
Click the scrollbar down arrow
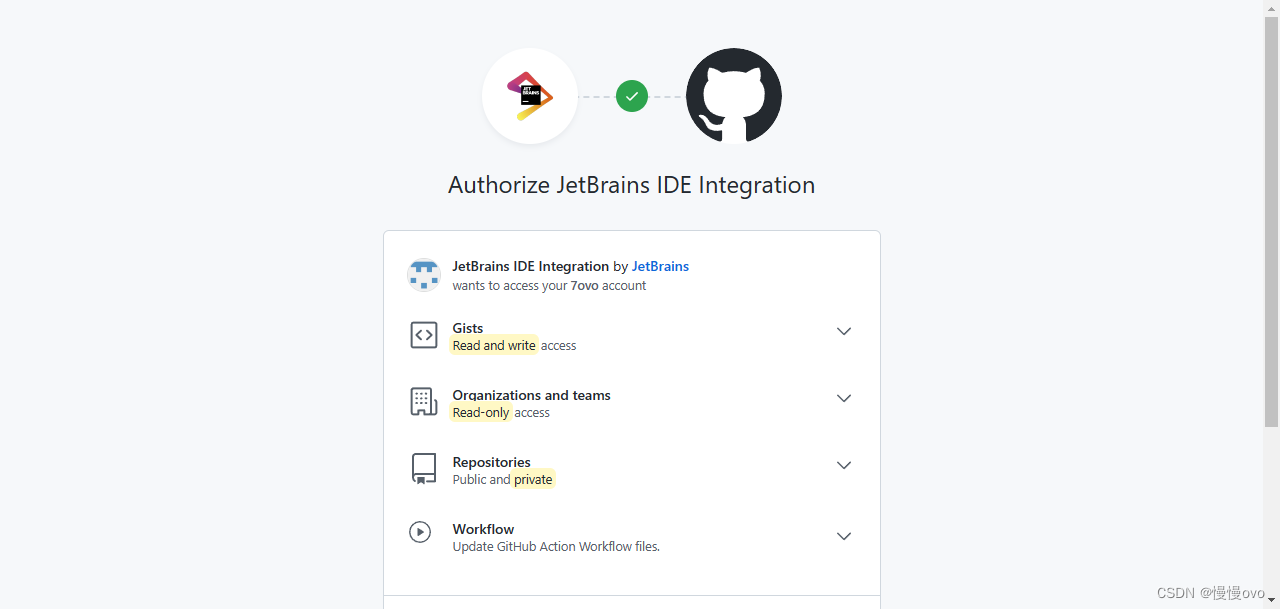pyautogui.click(x=1272, y=600)
